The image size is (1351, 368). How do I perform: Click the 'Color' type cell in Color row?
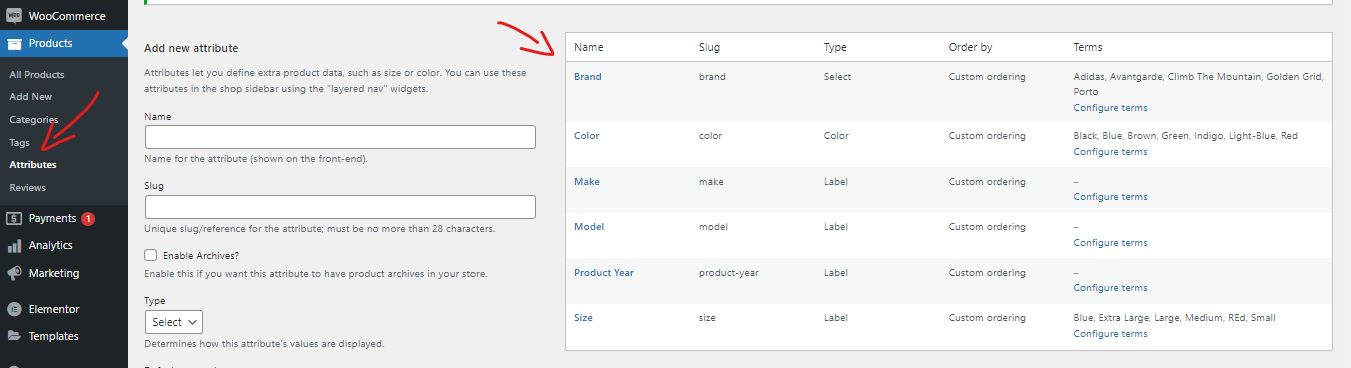(x=837, y=136)
